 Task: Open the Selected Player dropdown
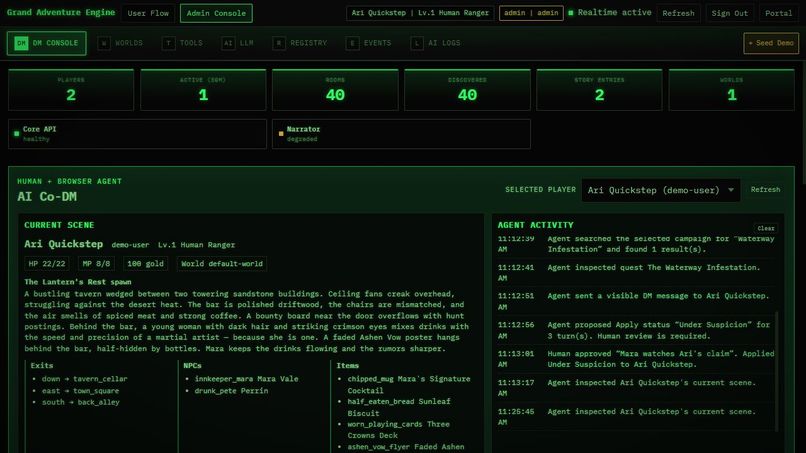(661, 190)
